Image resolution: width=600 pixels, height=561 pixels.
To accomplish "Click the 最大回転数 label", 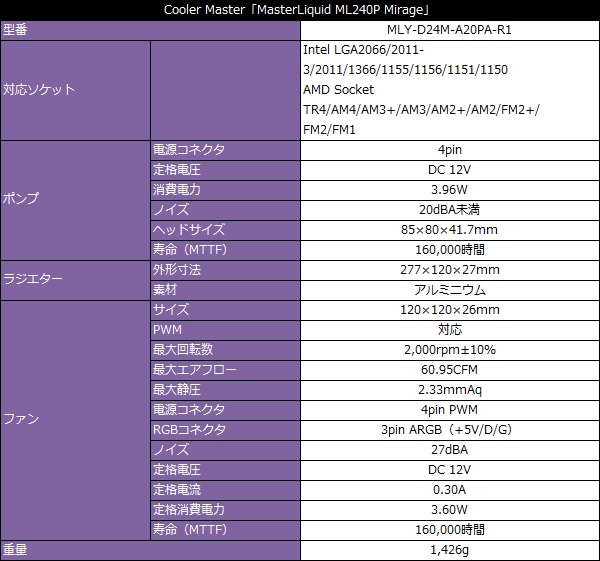I will click(x=183, y=350).
